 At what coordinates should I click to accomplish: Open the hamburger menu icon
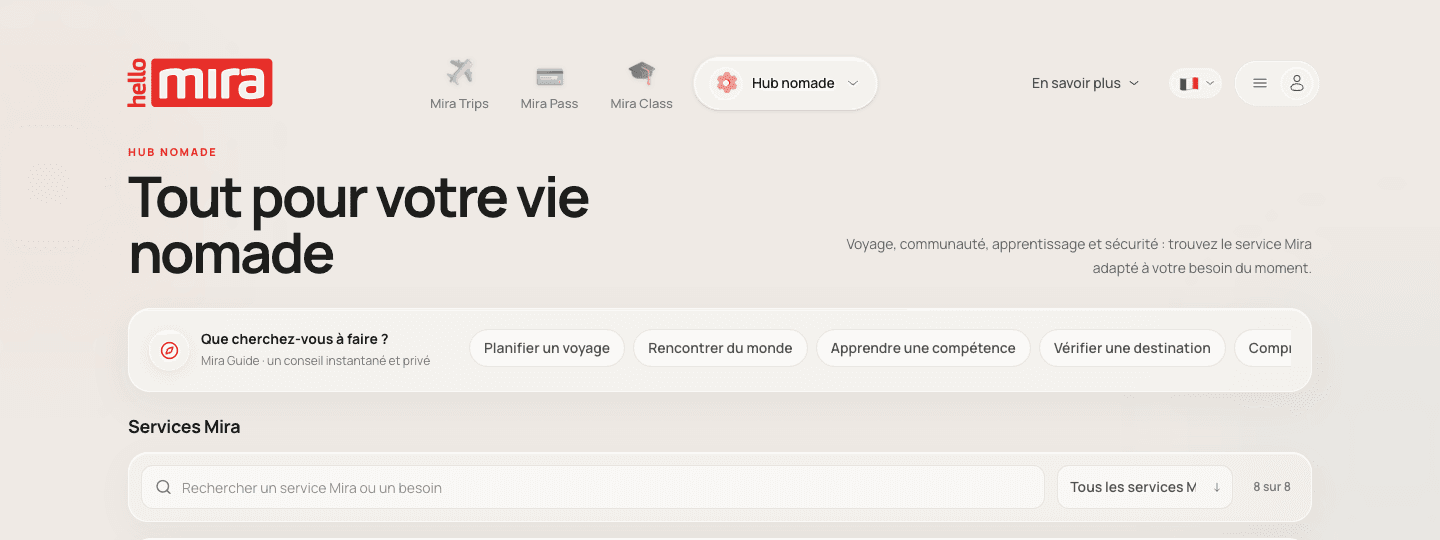1260,83
